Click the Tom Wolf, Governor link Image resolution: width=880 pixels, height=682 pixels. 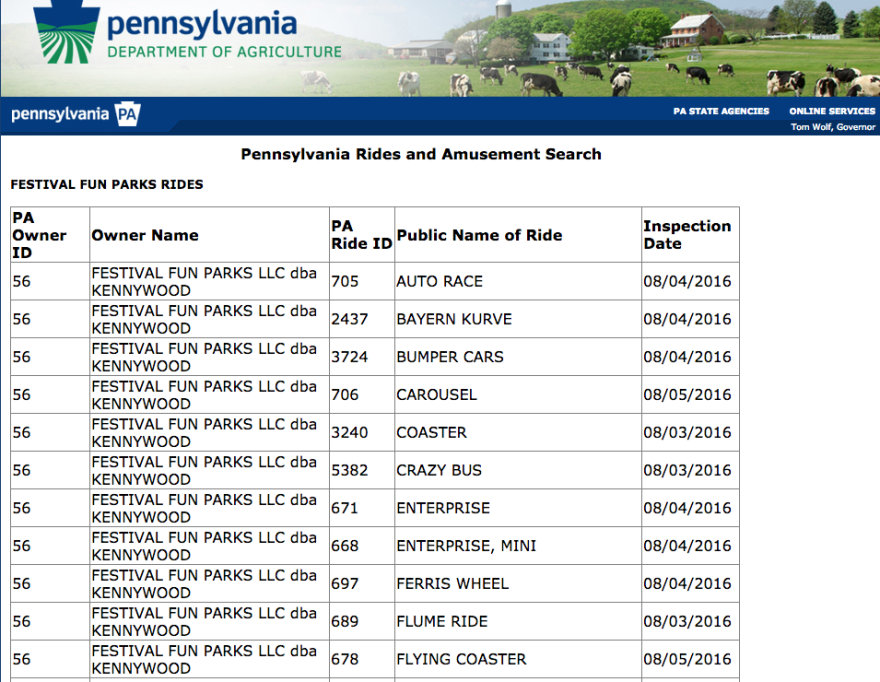[x=833, y=127]
